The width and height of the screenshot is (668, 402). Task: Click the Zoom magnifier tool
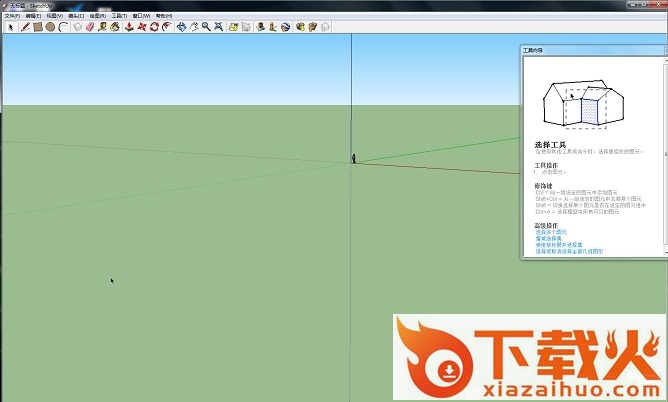[x=206, y=27]
